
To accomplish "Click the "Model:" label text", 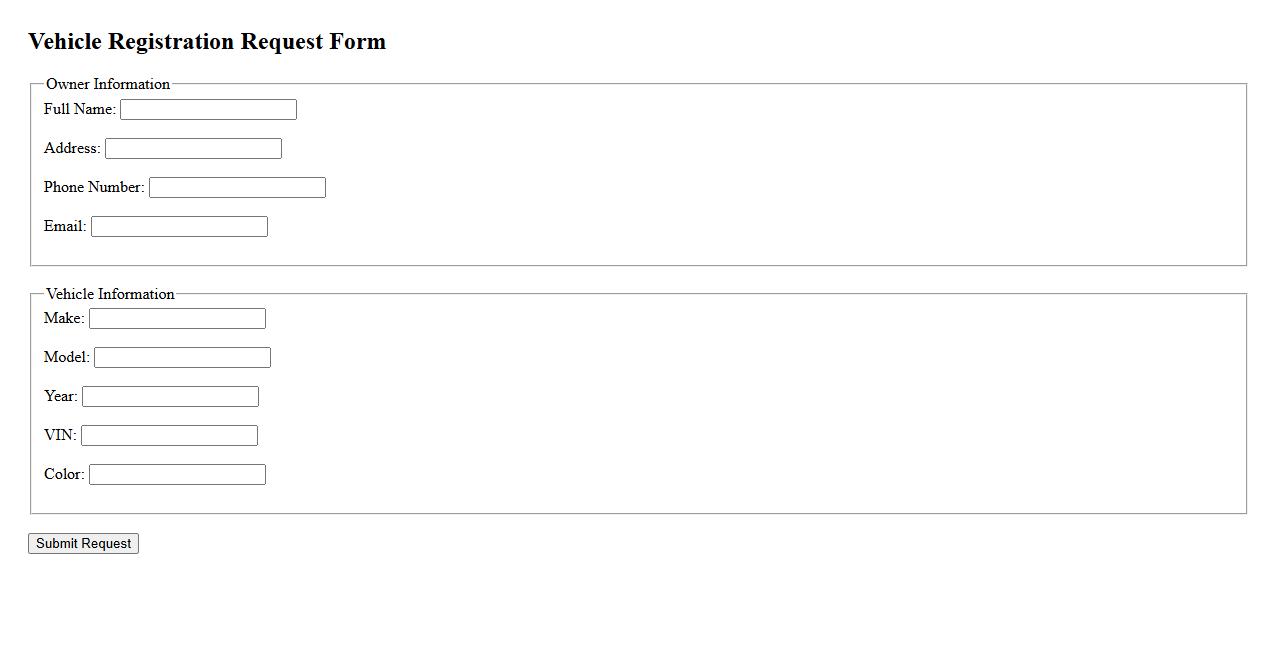I will (x=67, y=357).
